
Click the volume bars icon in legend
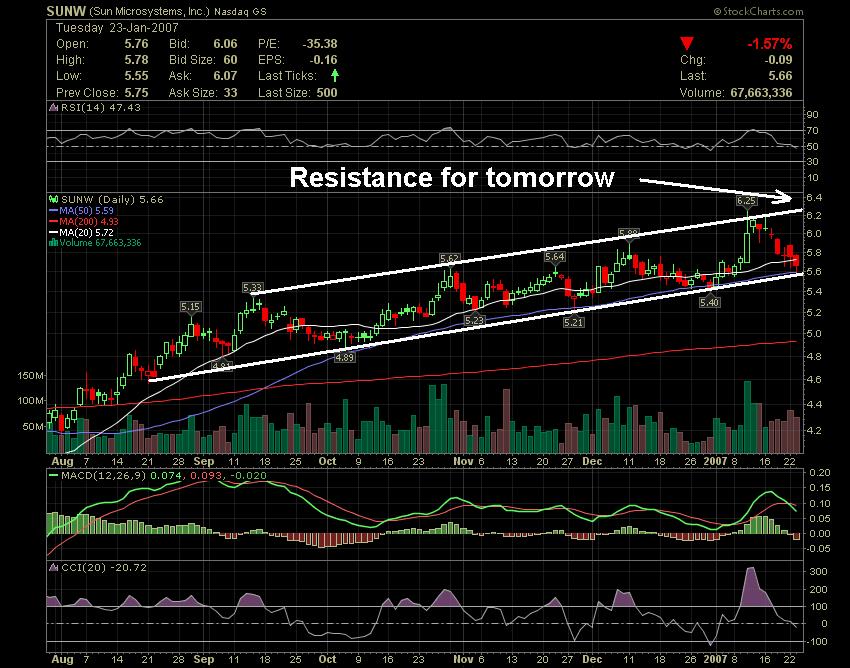53,243
